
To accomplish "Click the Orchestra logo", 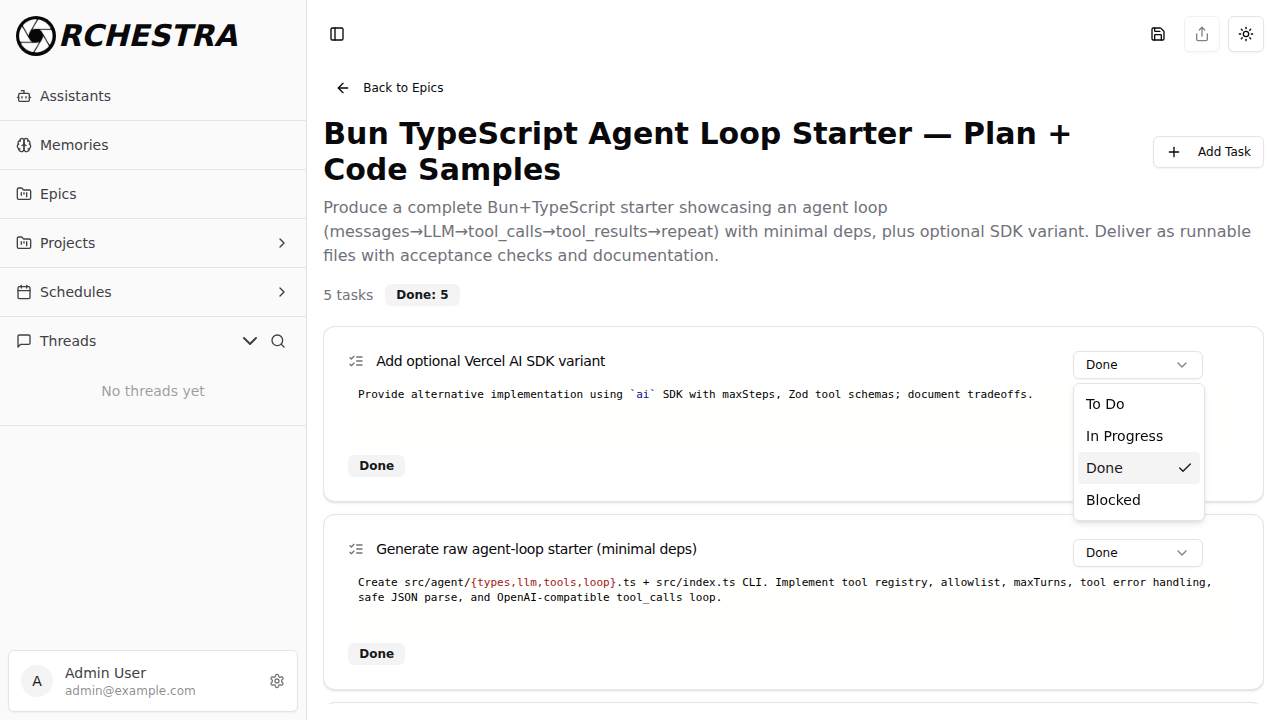I will (x=127, y=36).
